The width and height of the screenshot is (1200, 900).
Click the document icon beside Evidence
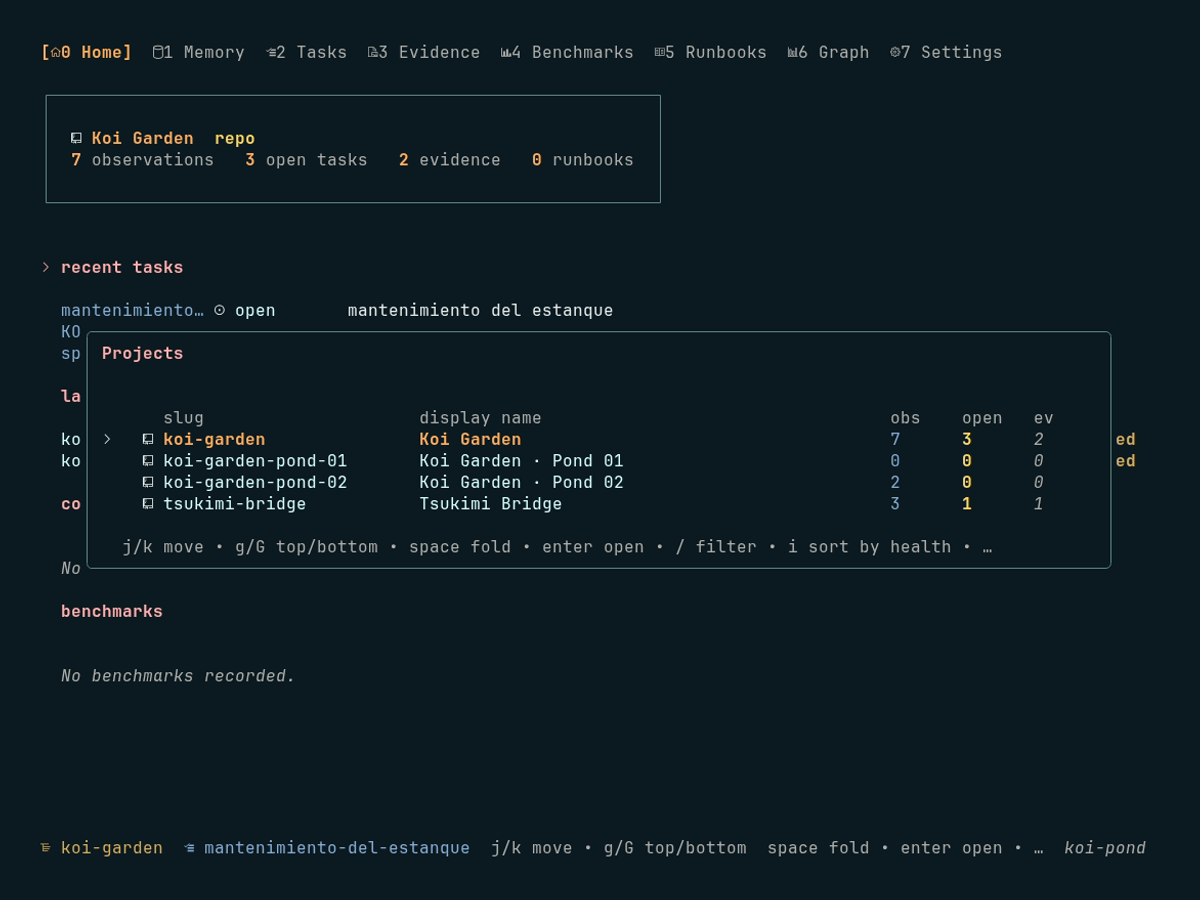[373, 52]
